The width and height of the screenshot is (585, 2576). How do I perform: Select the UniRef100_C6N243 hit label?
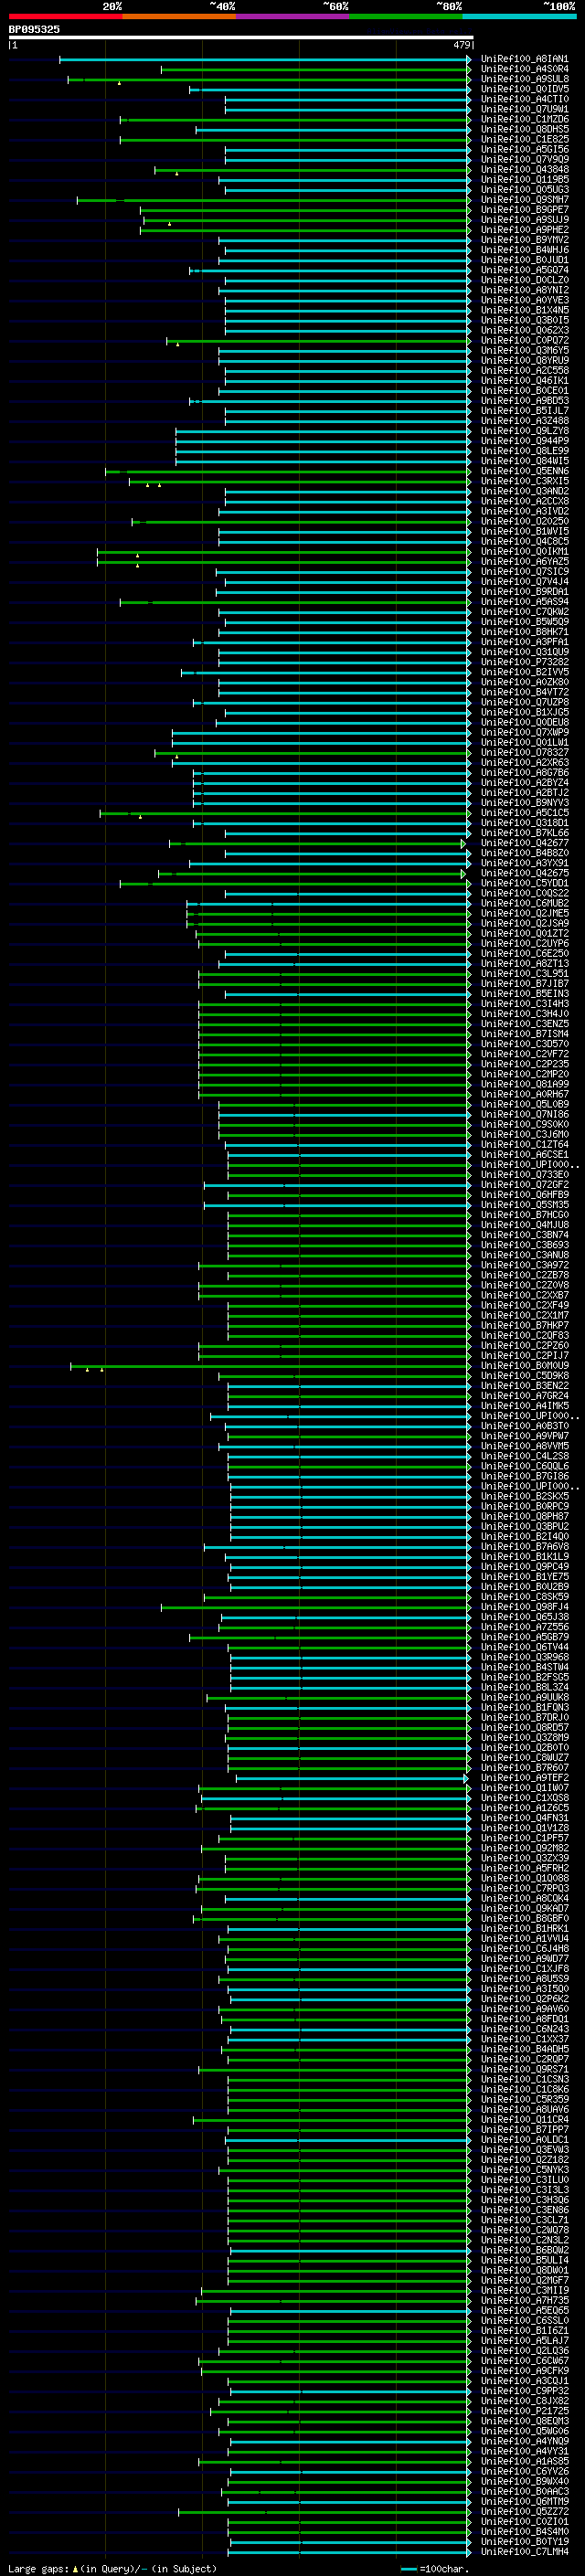(524, 2029)
